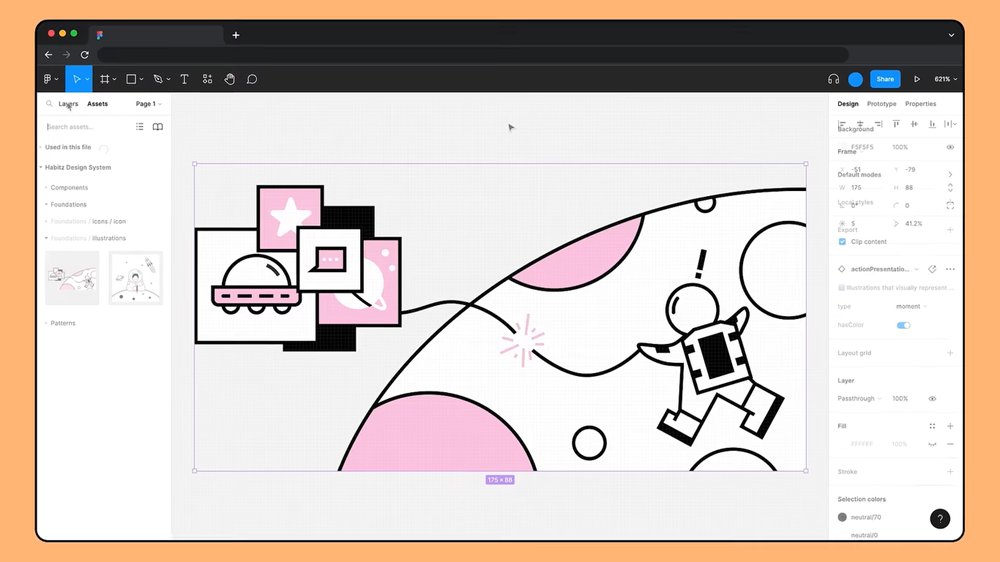Select the Text tool in toolbar
1000x562 pixels.
pos(184,79)
